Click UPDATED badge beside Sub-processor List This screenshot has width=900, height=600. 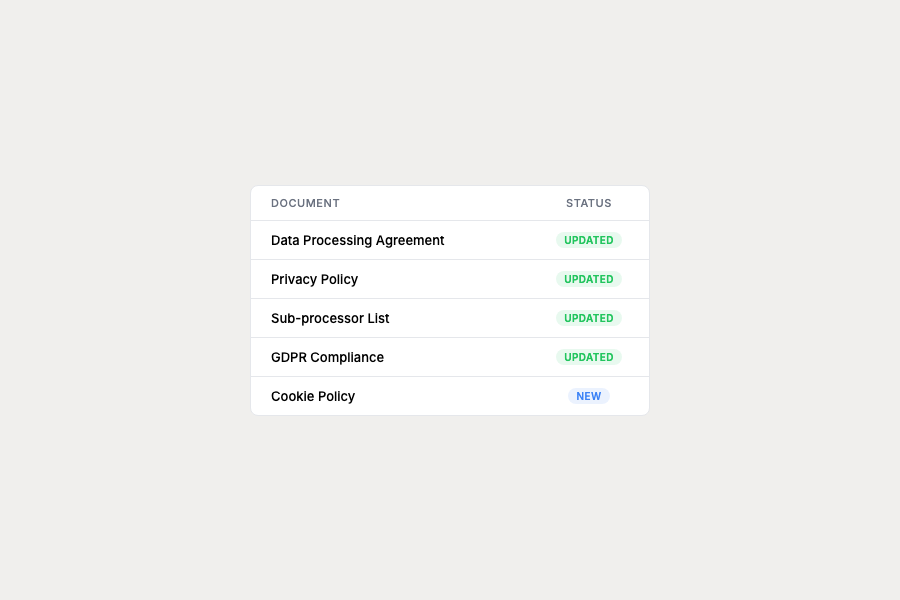coord(588,318)
